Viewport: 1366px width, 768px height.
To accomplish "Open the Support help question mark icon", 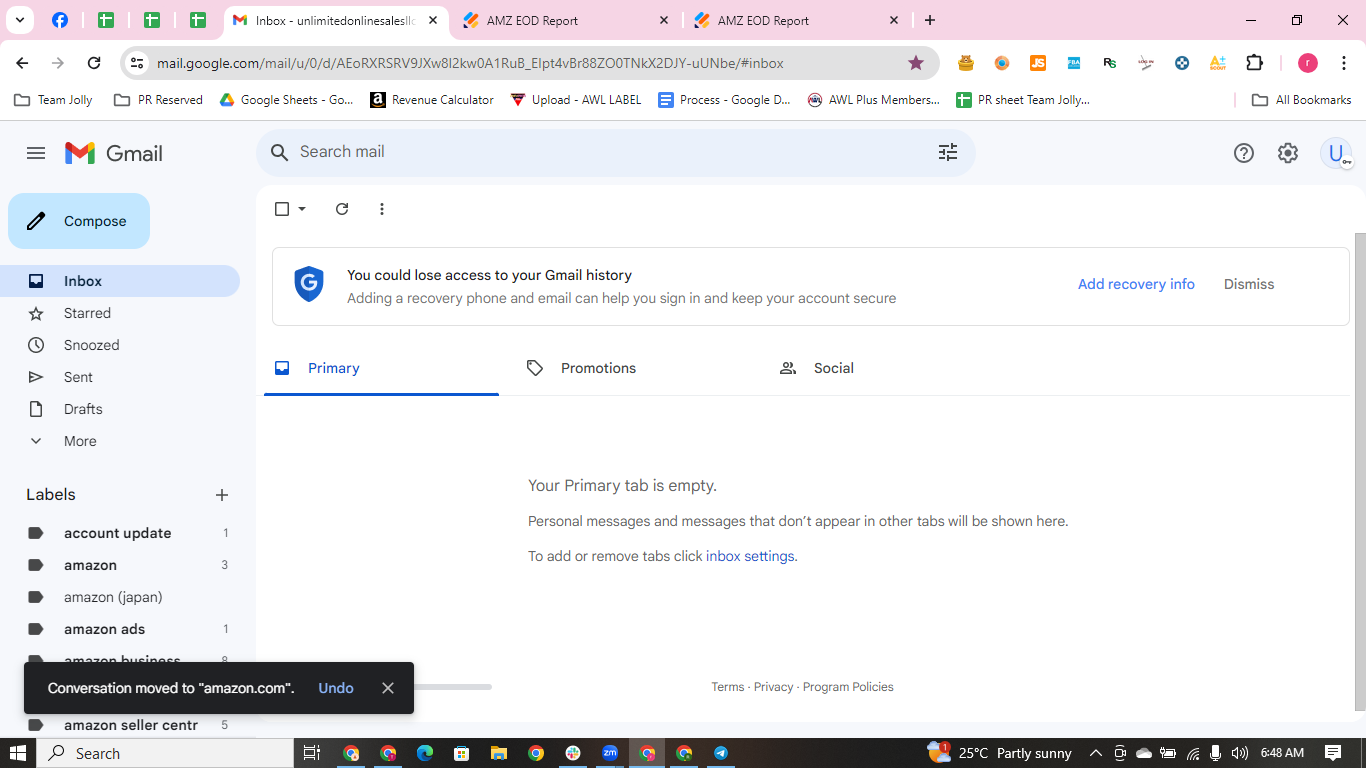I will coord(1244,153).
